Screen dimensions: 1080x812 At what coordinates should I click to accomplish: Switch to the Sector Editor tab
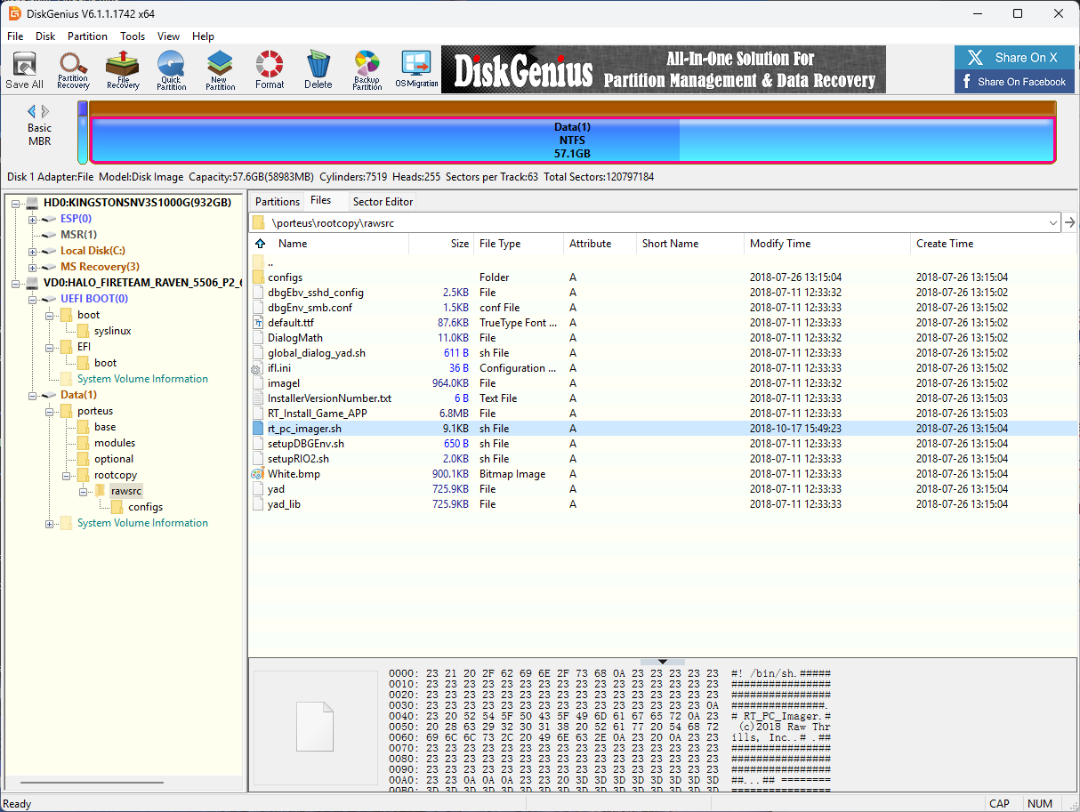pyautogui.click(x=382, y=201)
